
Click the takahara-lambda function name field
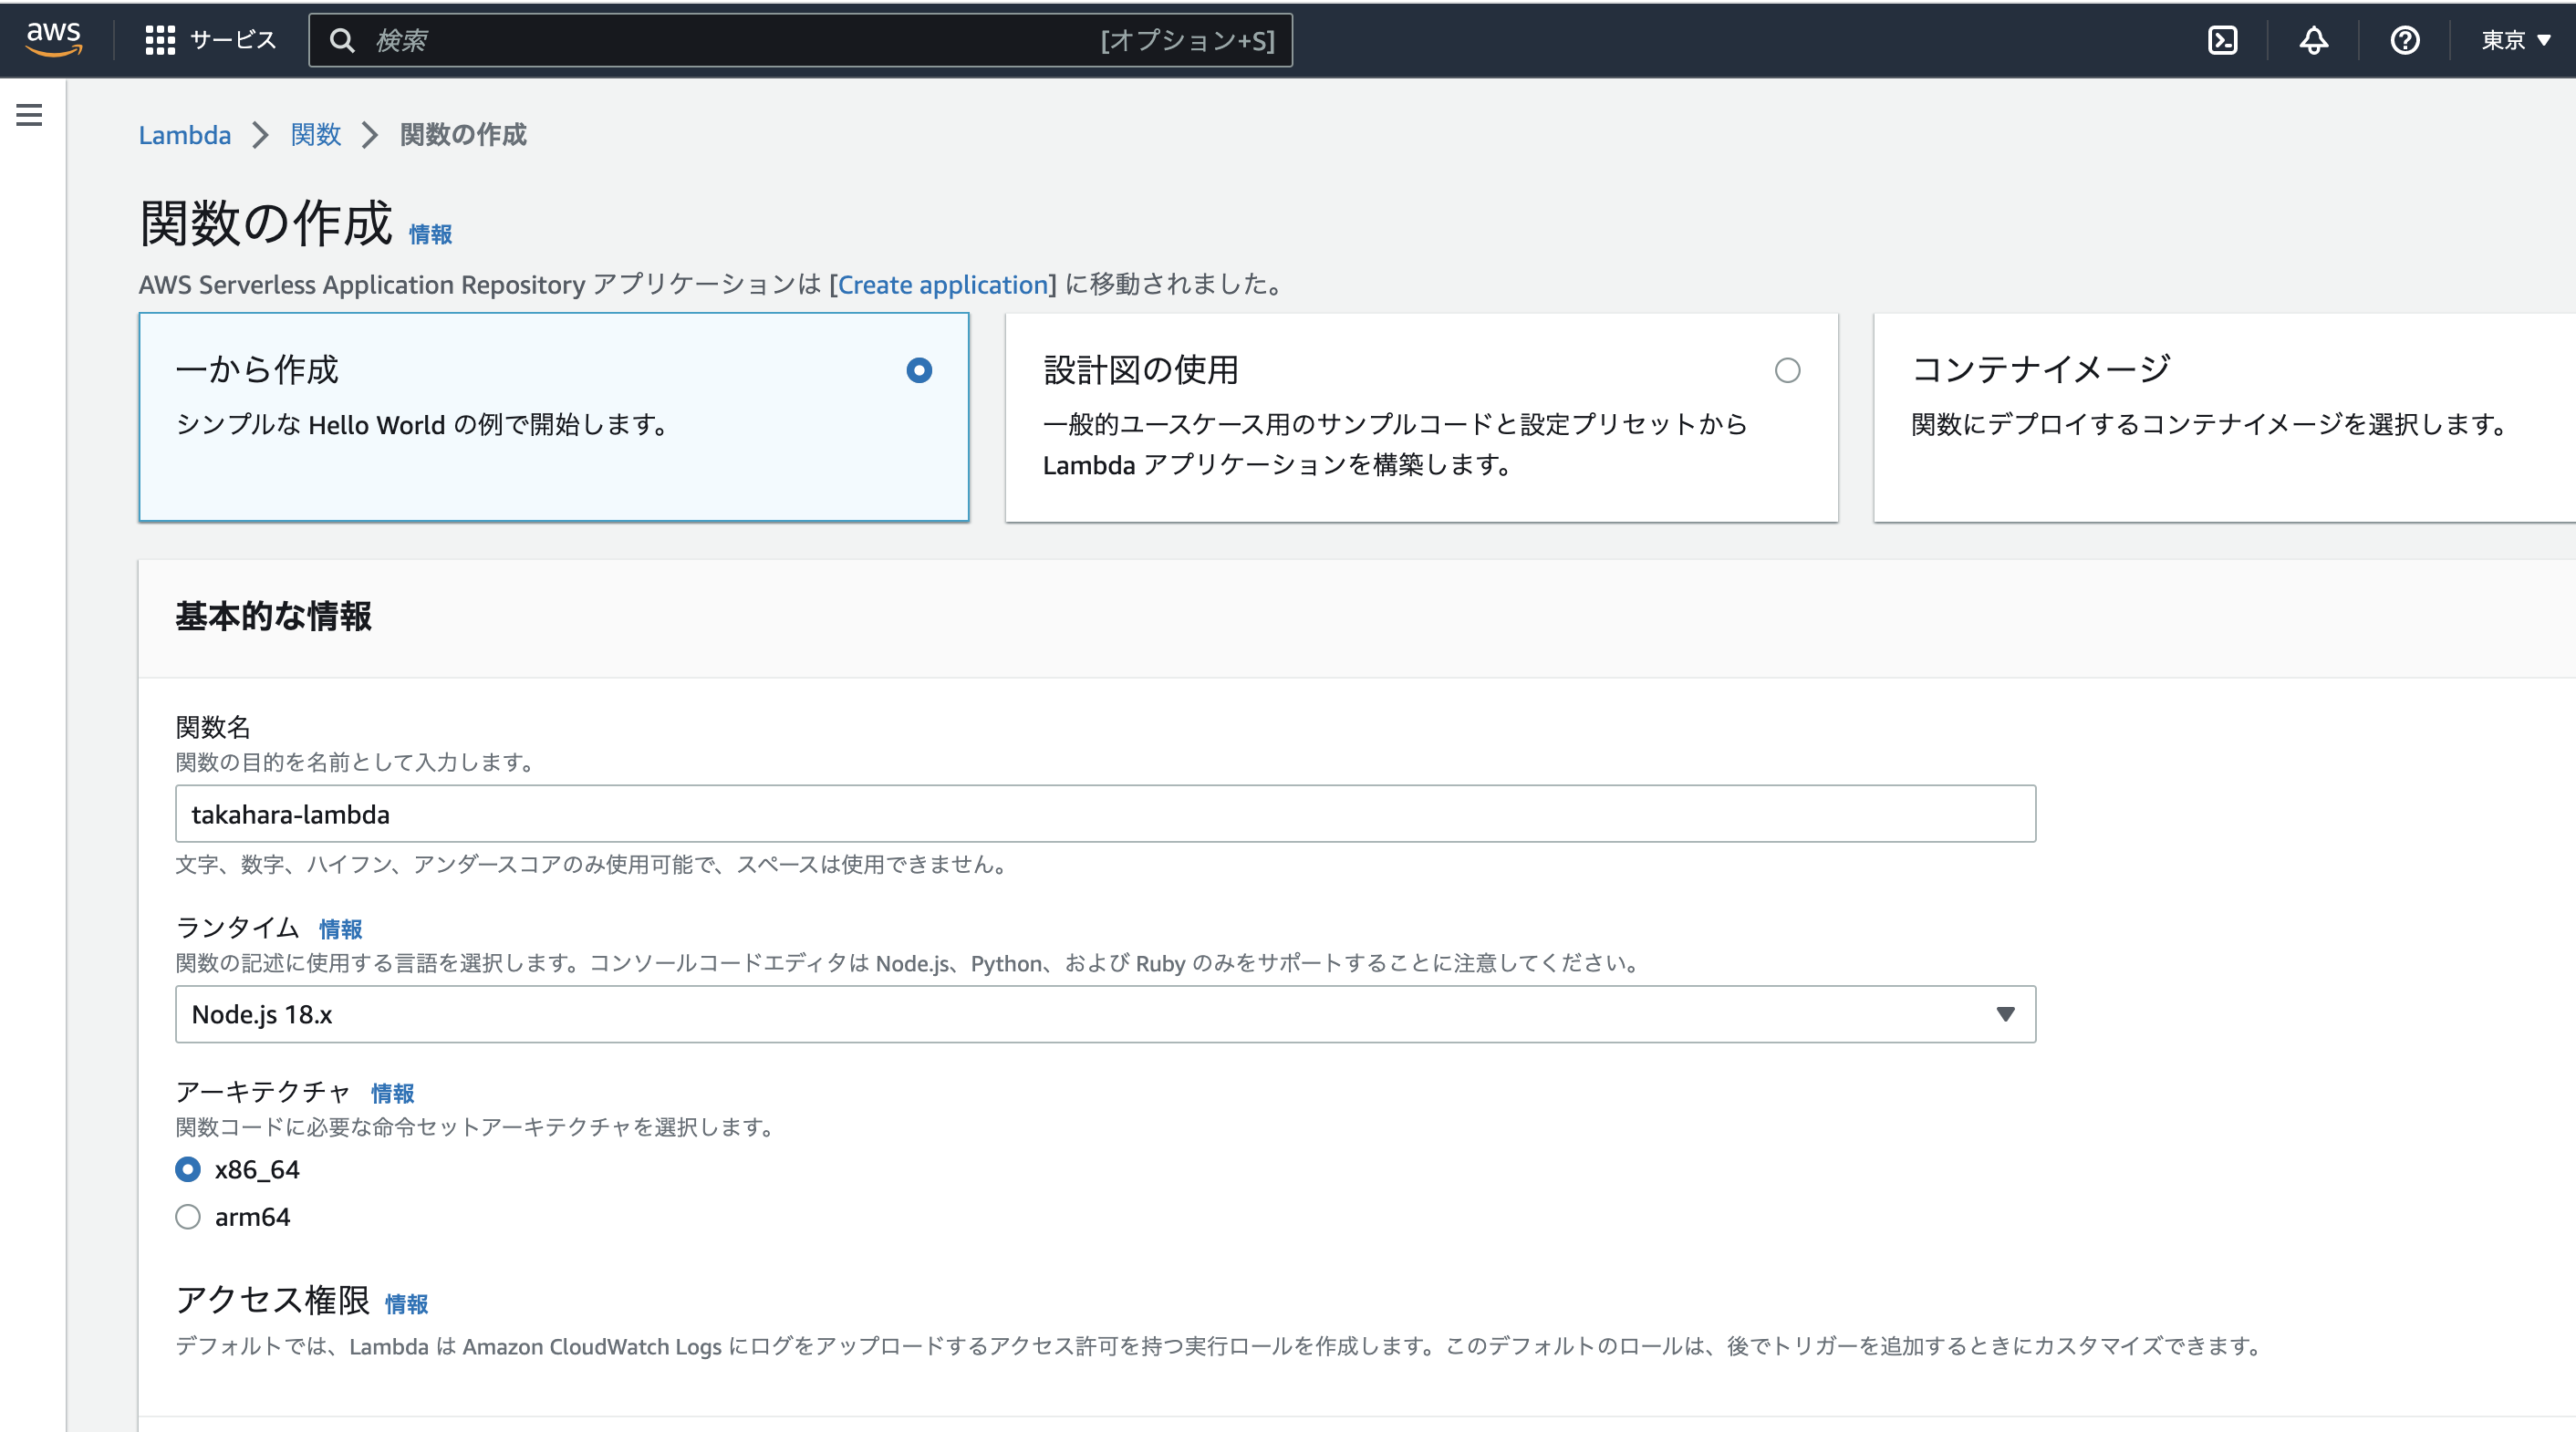(x=1104, y=813)
